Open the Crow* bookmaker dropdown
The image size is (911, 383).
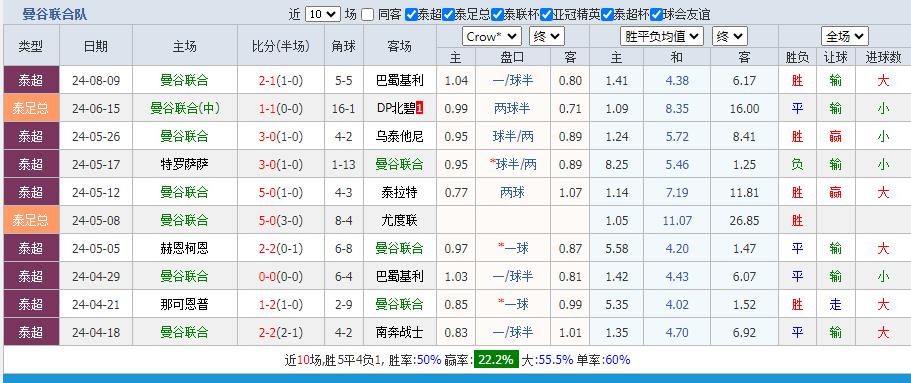[492, 37]
